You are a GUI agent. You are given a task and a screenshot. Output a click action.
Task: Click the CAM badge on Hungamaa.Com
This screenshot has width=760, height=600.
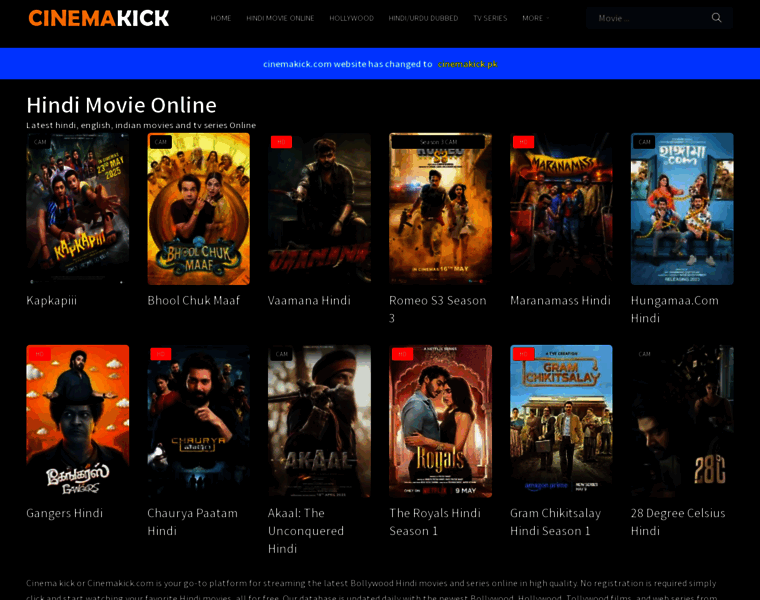click(645, 142)
